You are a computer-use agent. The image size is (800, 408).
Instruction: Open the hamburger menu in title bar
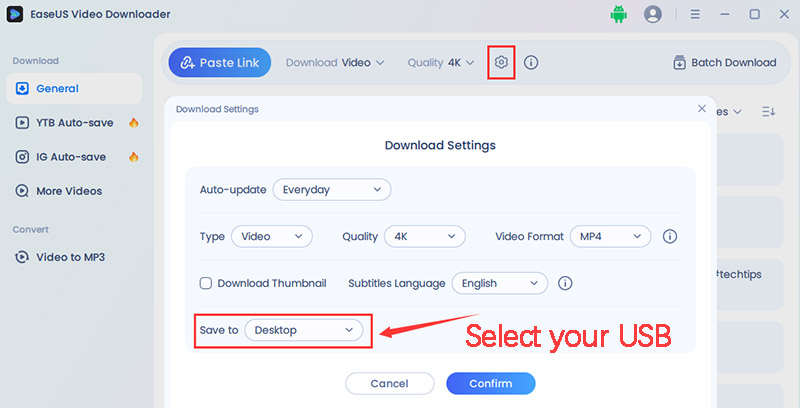695,14
